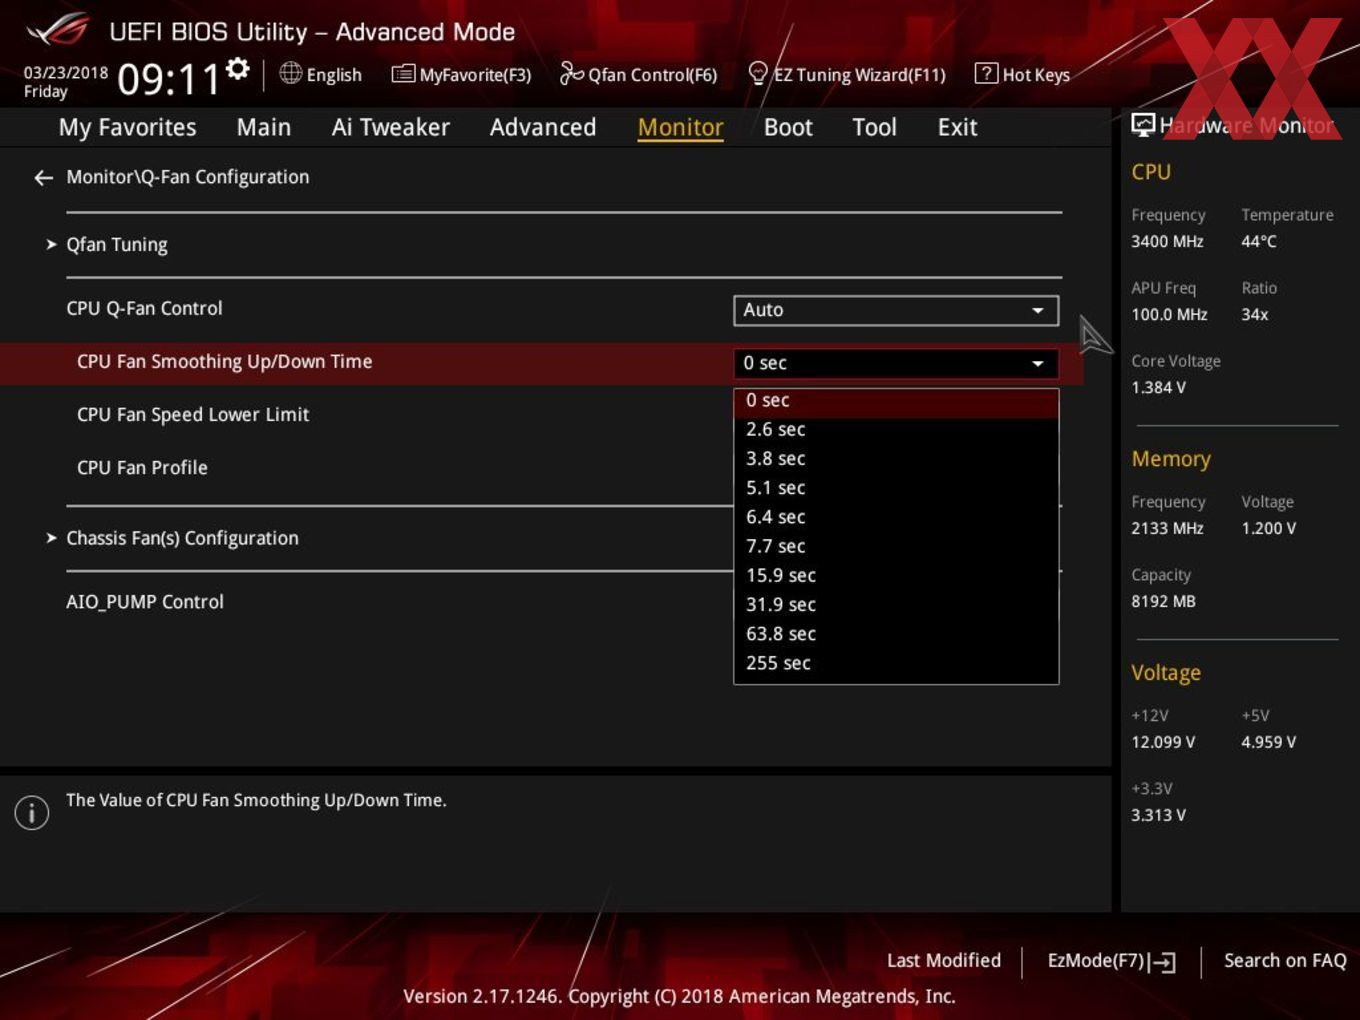
Task: Pick 31.9 sec from the list
Action: (896, 604)
